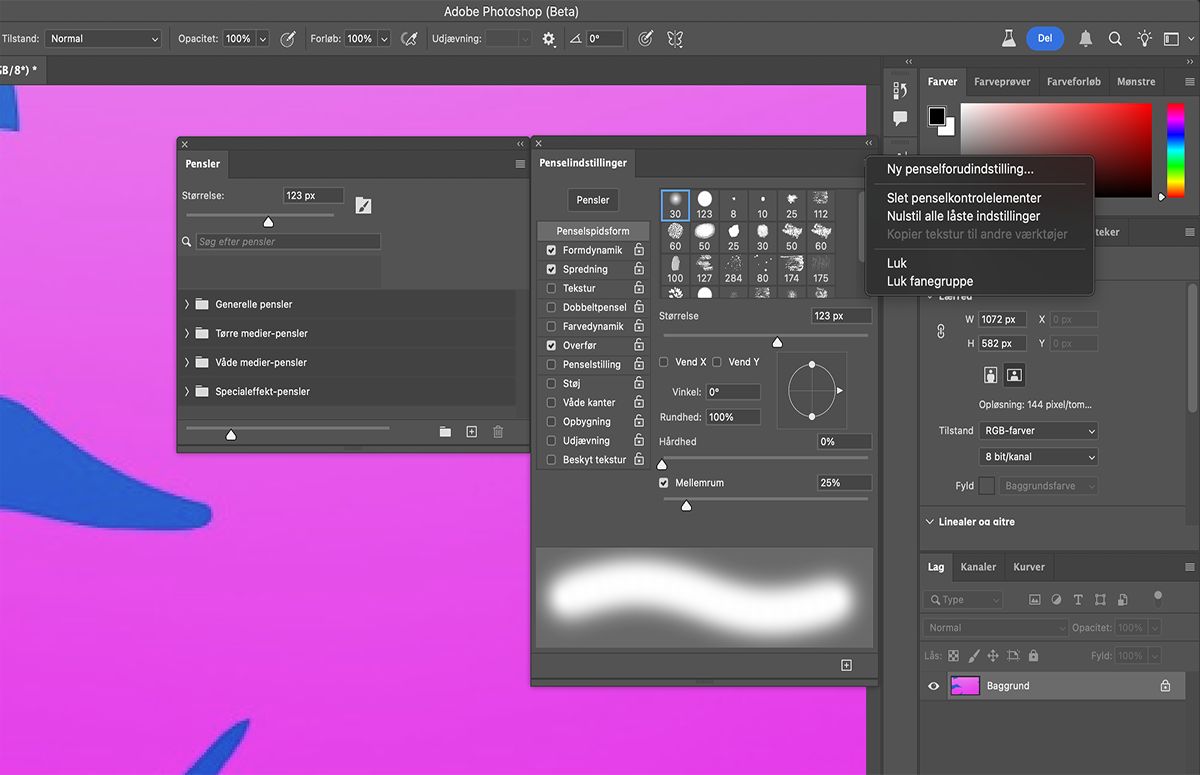Expand Tørre medier-pensler folder
Viewport: 1200px width, 775px height.
coord(187,333)
